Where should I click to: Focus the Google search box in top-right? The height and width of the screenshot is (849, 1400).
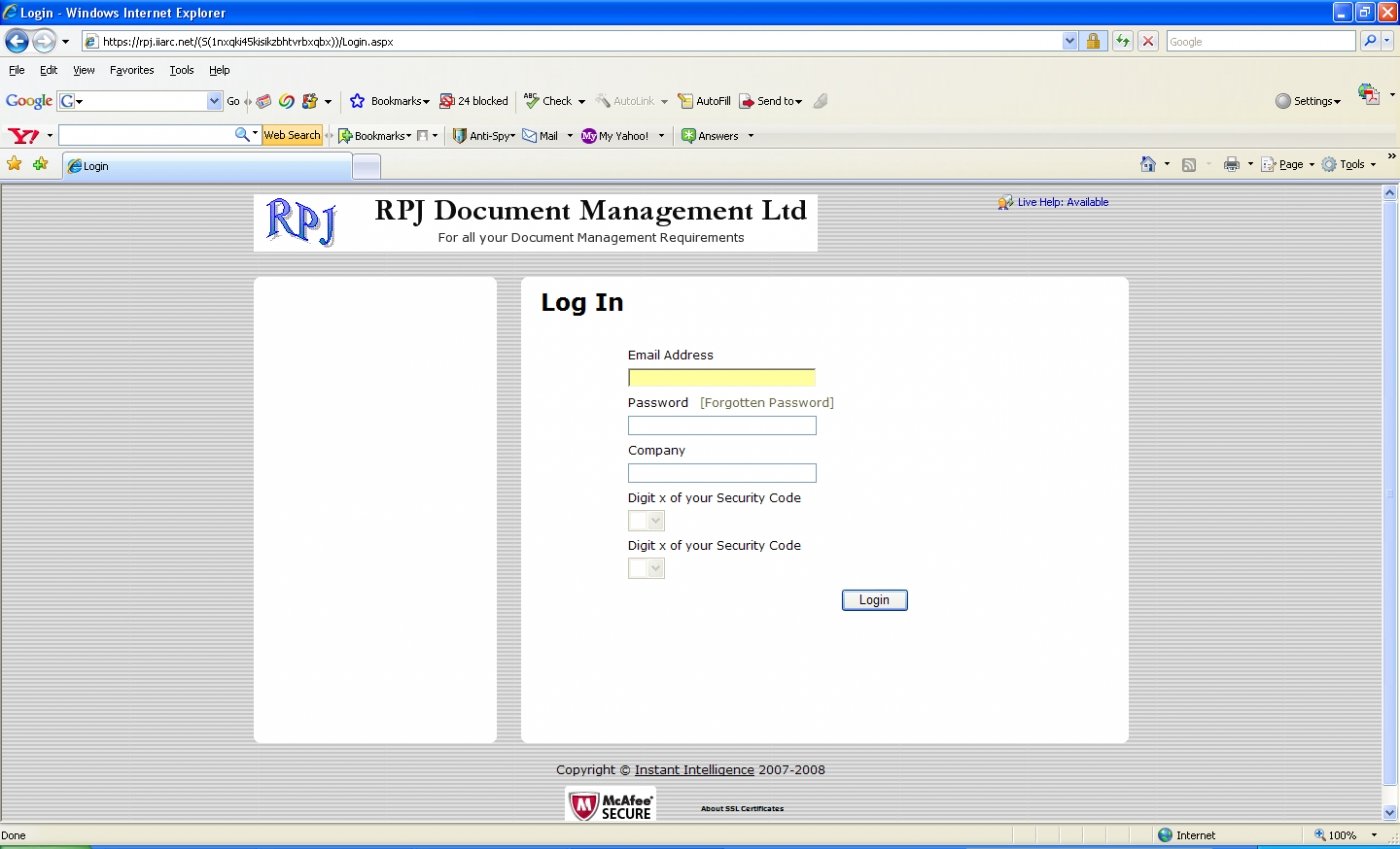pos(1260,41)
